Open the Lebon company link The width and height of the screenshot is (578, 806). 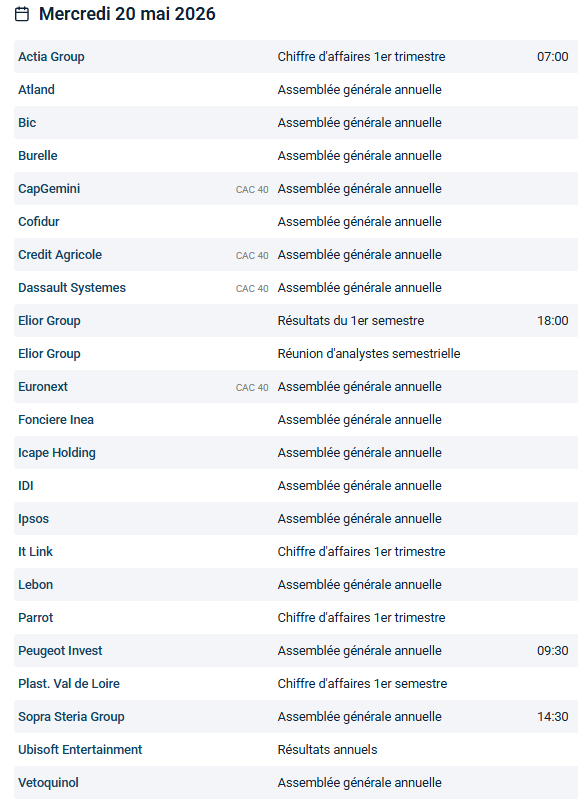(35, 584)
